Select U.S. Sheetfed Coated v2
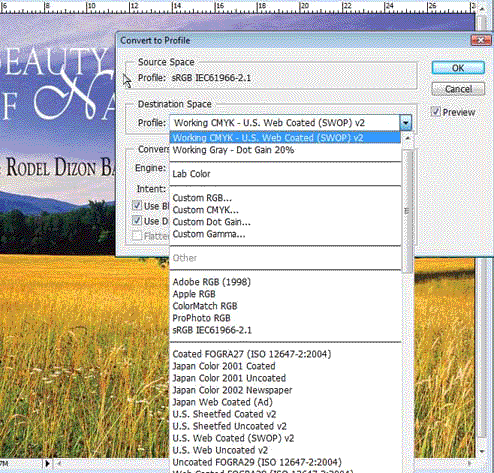494x473 pixels. (x=285, y=414)
